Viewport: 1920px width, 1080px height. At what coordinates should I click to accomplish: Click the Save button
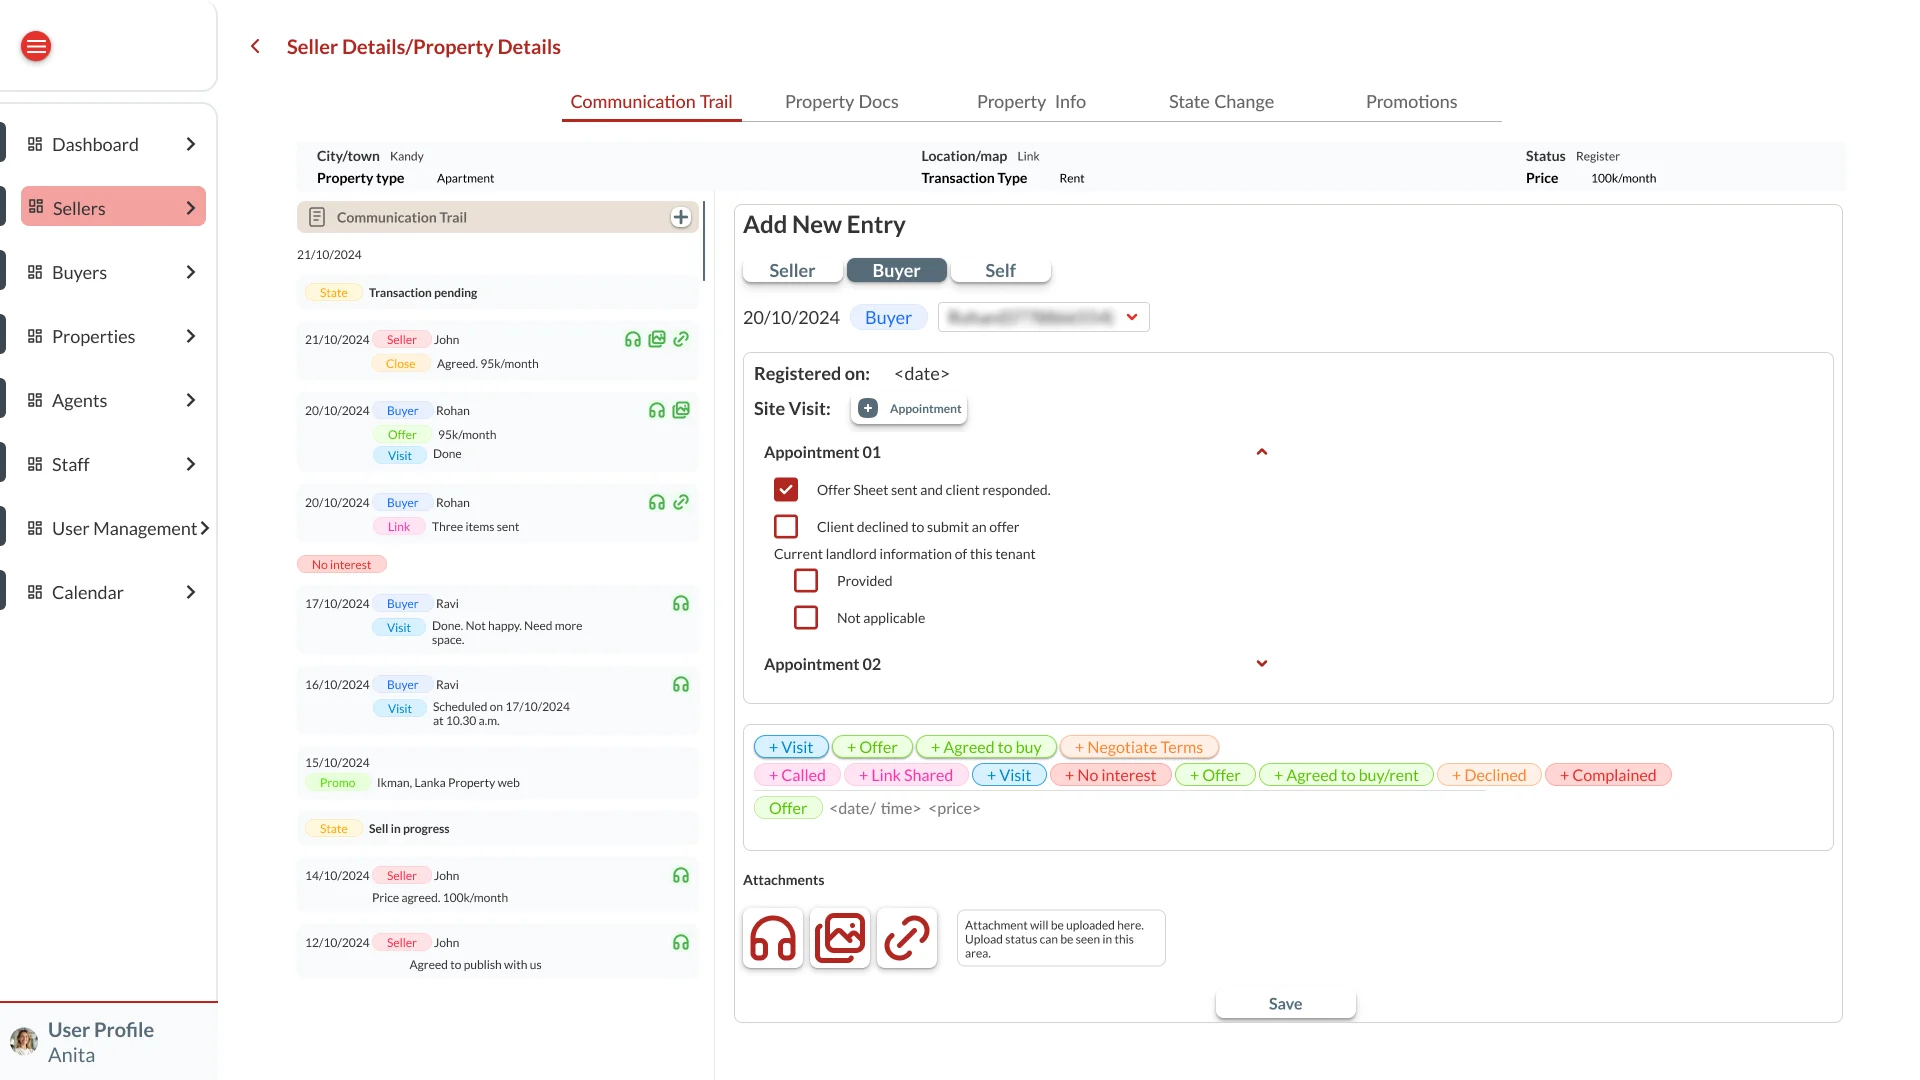[x=1285, y=1004]
